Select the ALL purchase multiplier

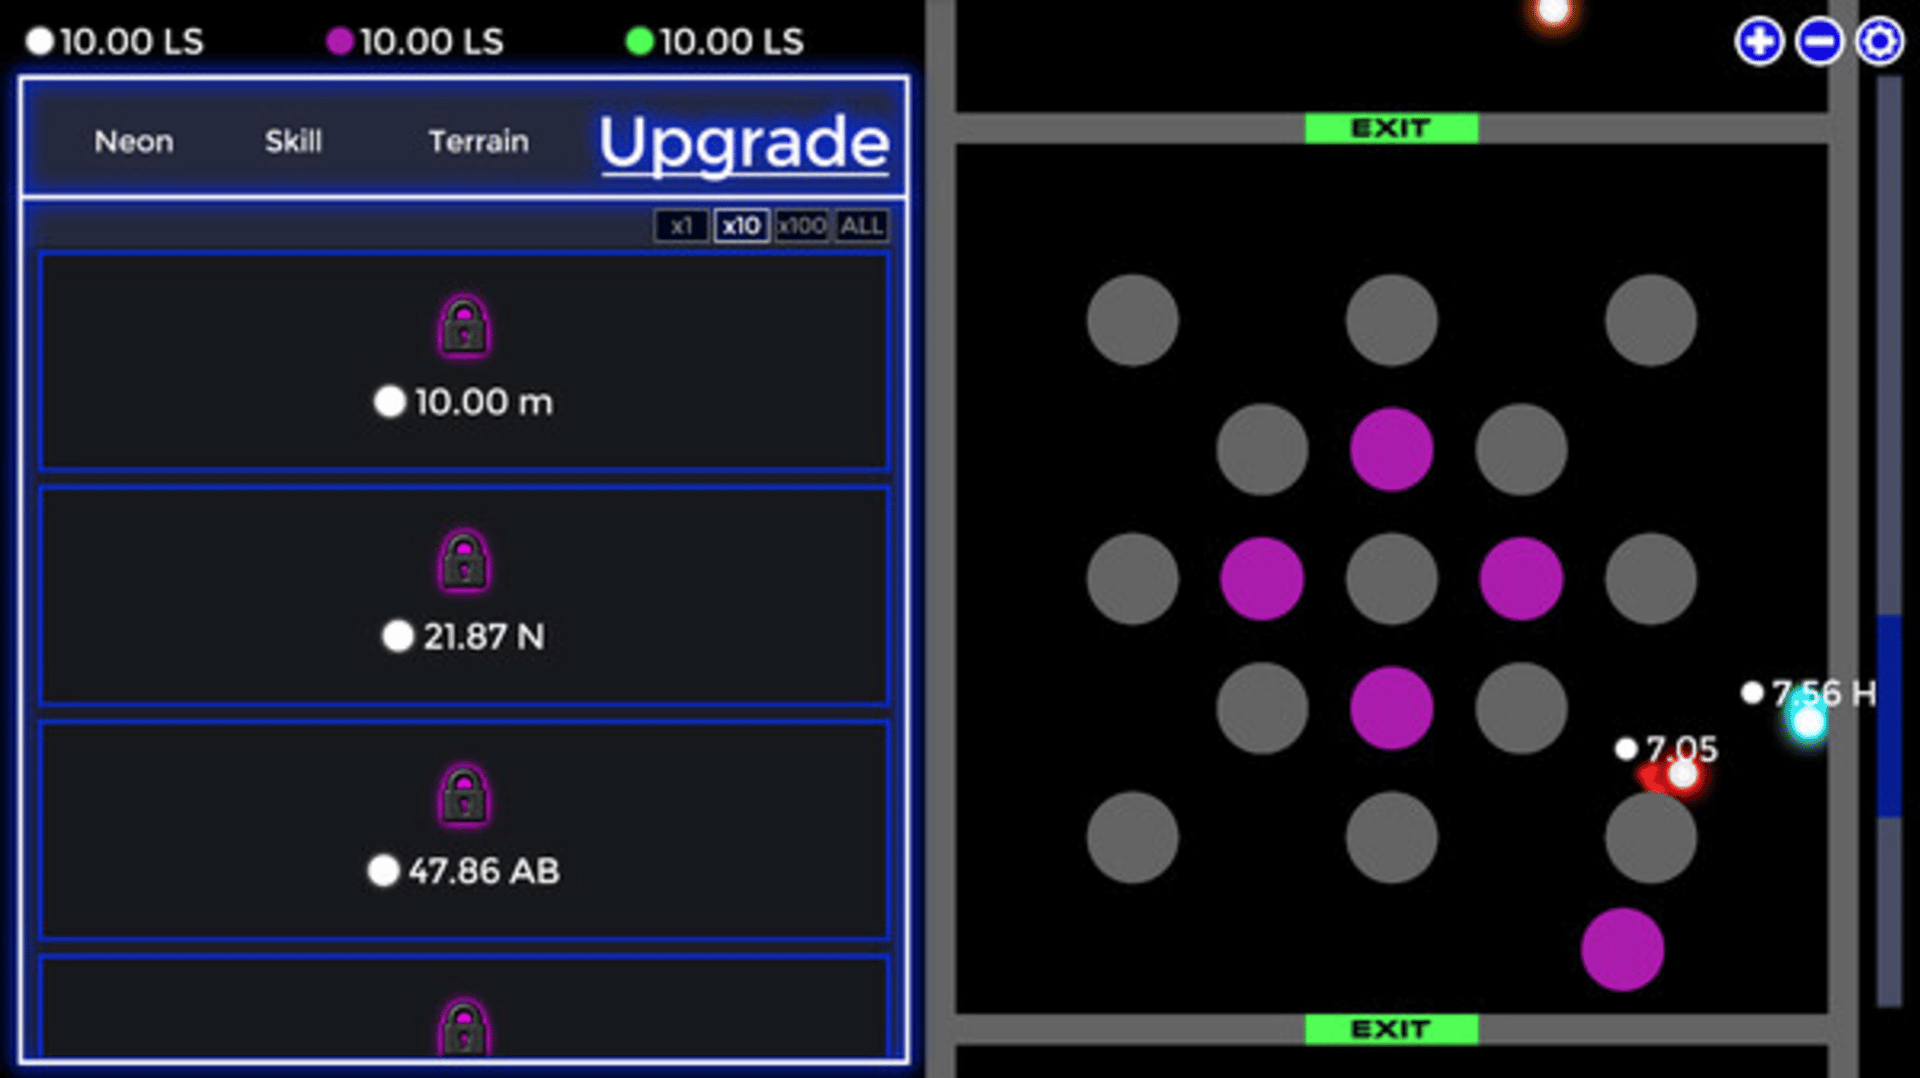coord(861,226)
